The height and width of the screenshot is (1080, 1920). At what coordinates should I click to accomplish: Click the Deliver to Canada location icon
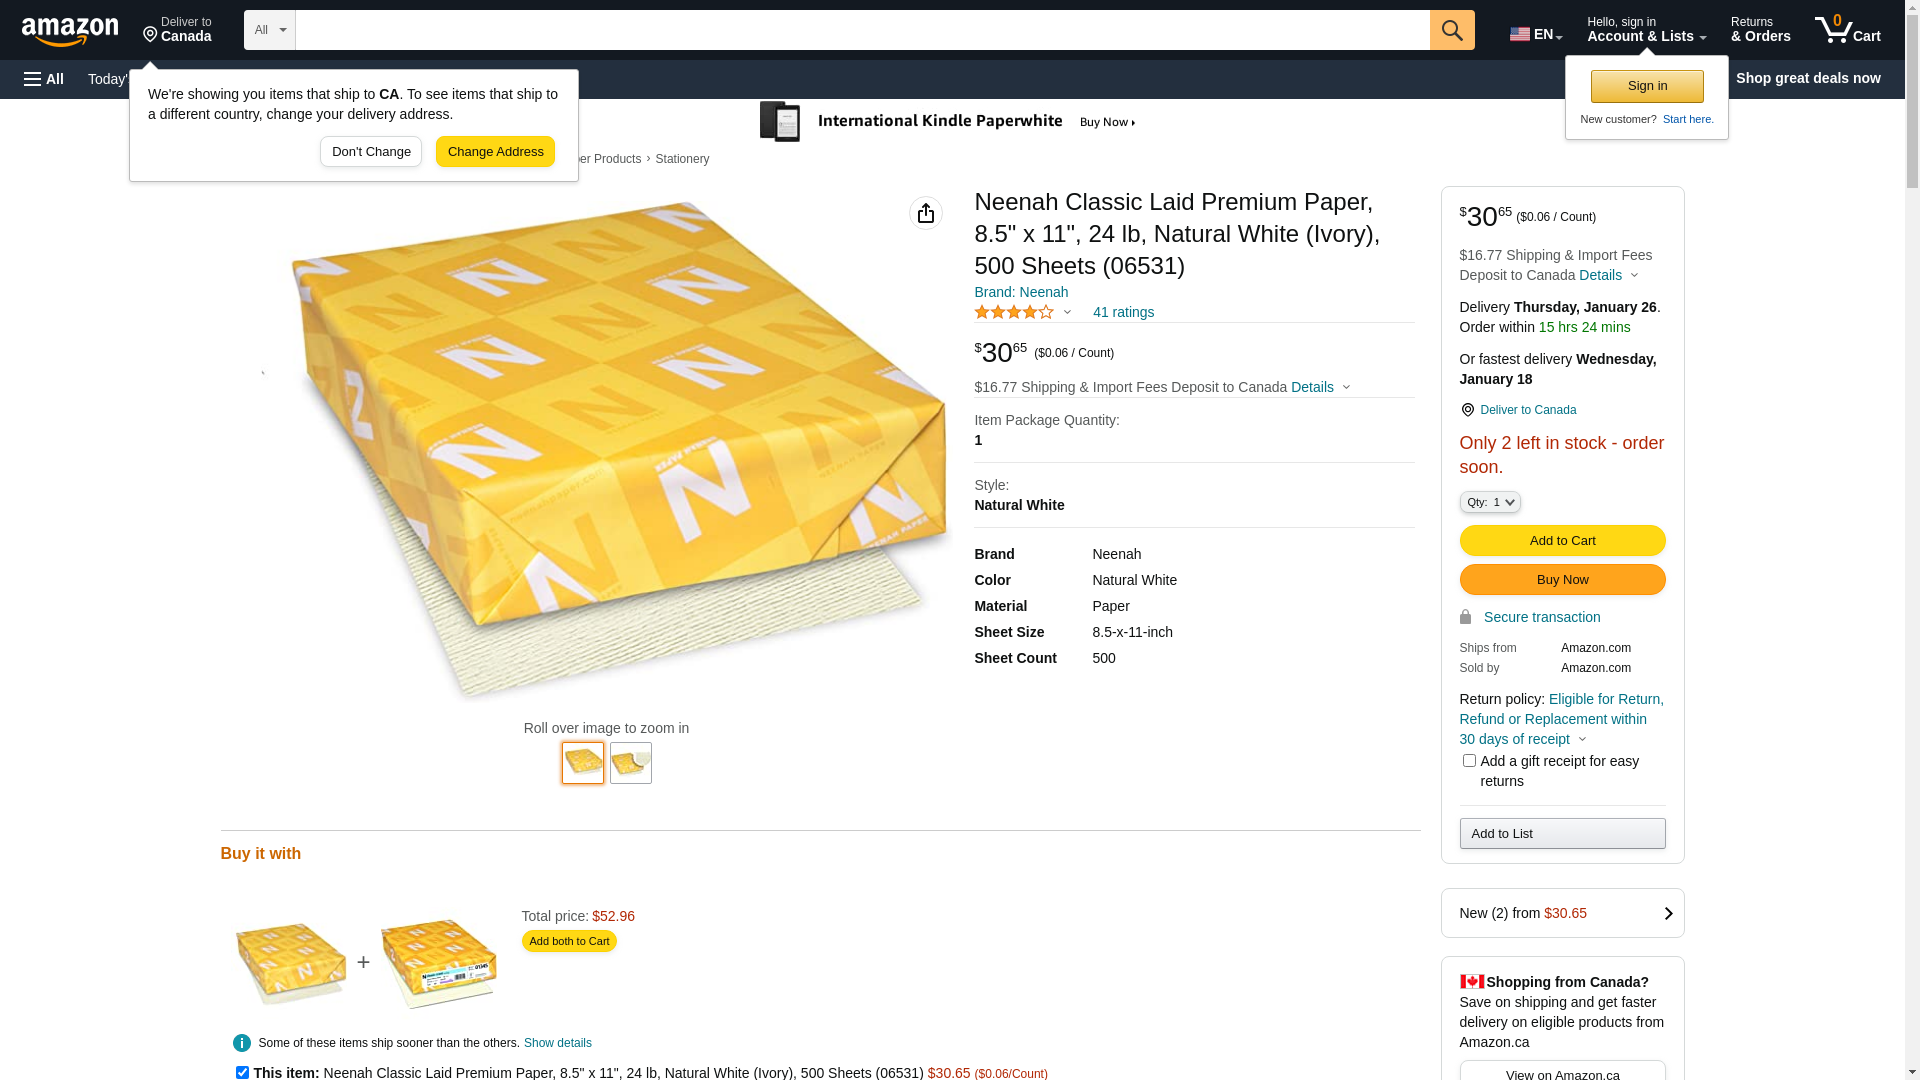[1467, 410]
